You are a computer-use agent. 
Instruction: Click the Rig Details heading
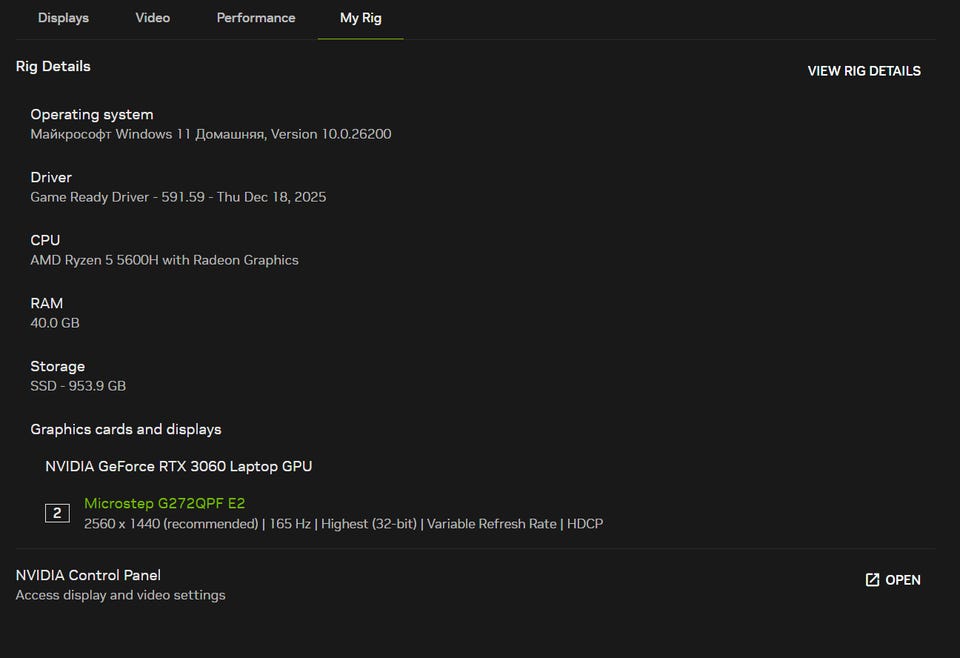tap(53, 66)
